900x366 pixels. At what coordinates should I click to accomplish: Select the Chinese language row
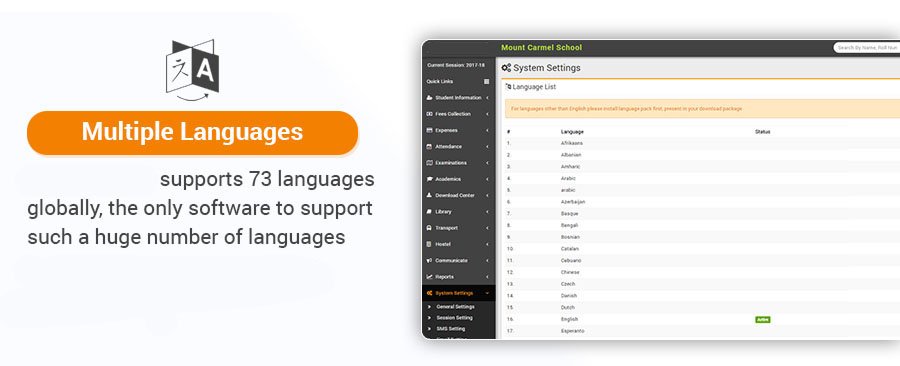701,272
